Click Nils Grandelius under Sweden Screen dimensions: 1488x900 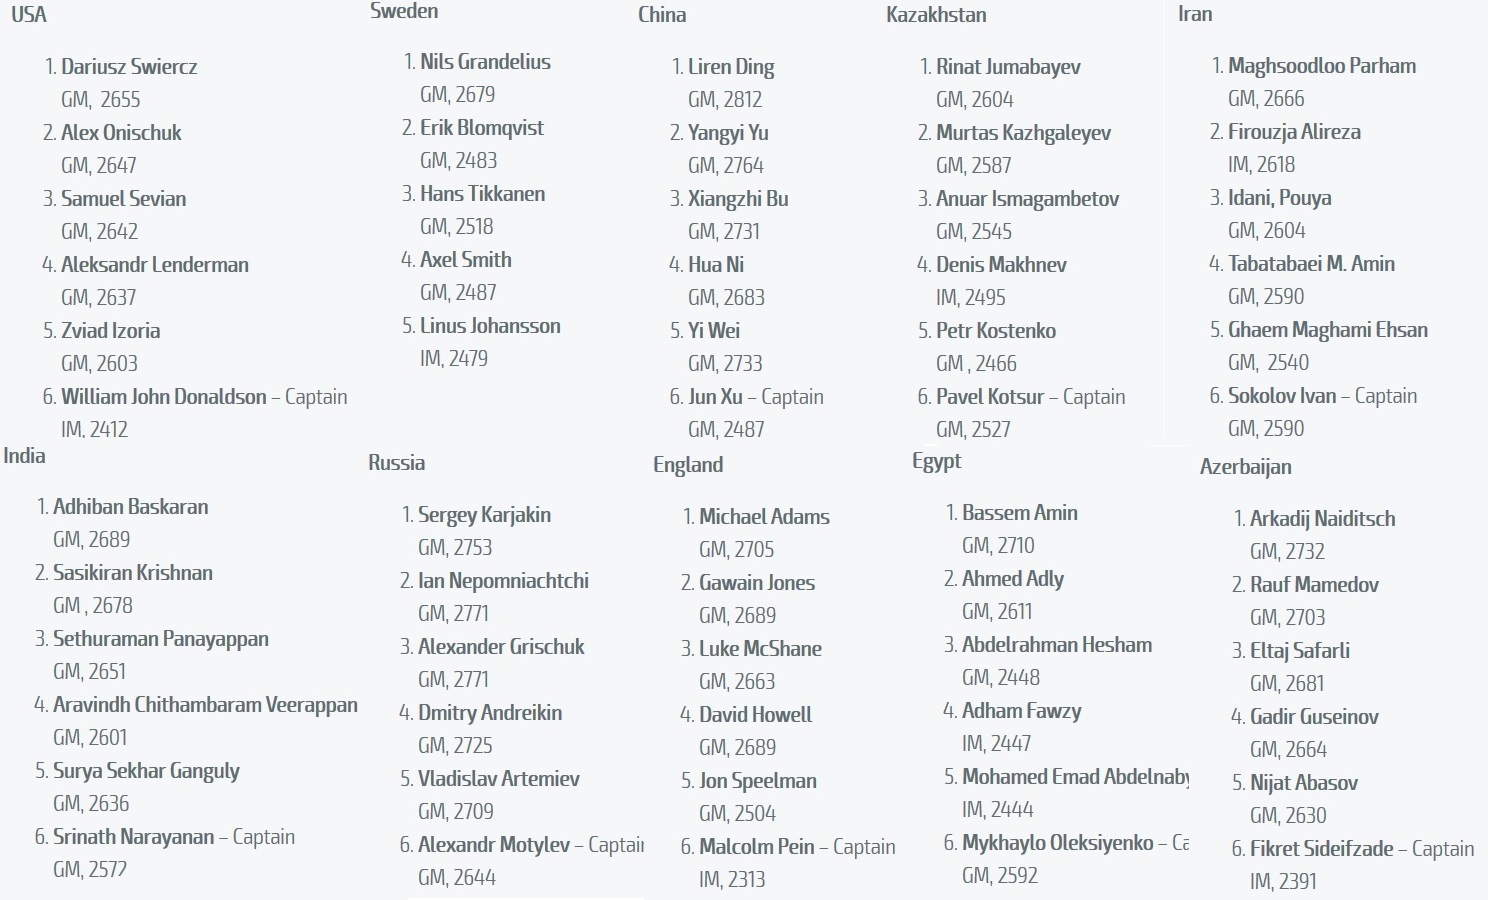pos(485,62)
